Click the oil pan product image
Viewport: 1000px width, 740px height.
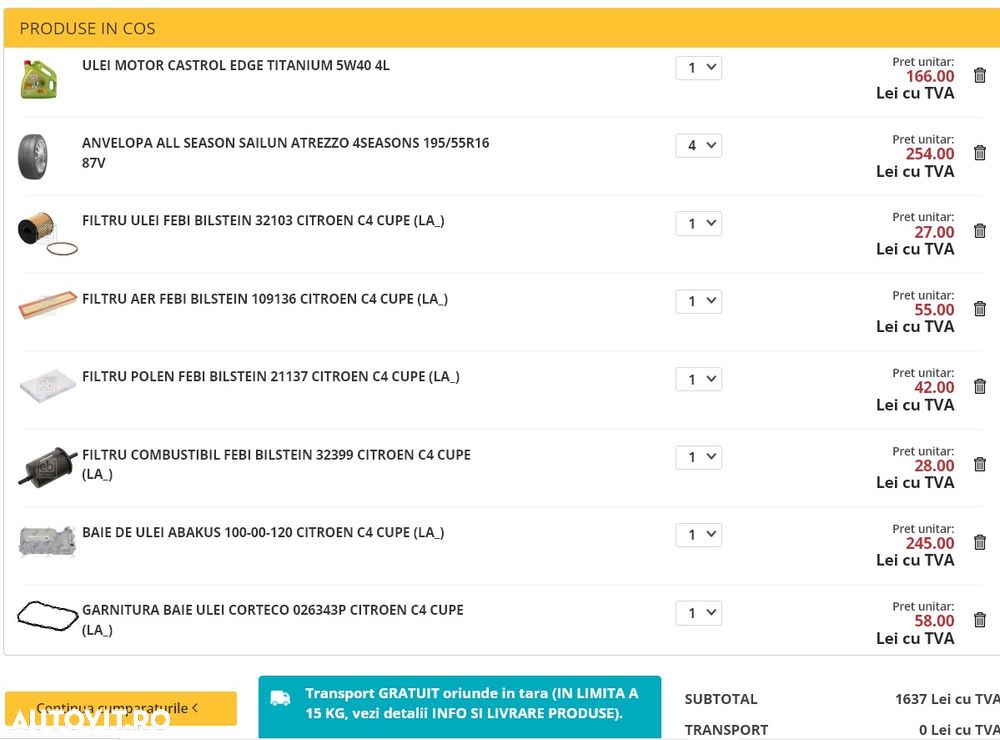(47, 542)
